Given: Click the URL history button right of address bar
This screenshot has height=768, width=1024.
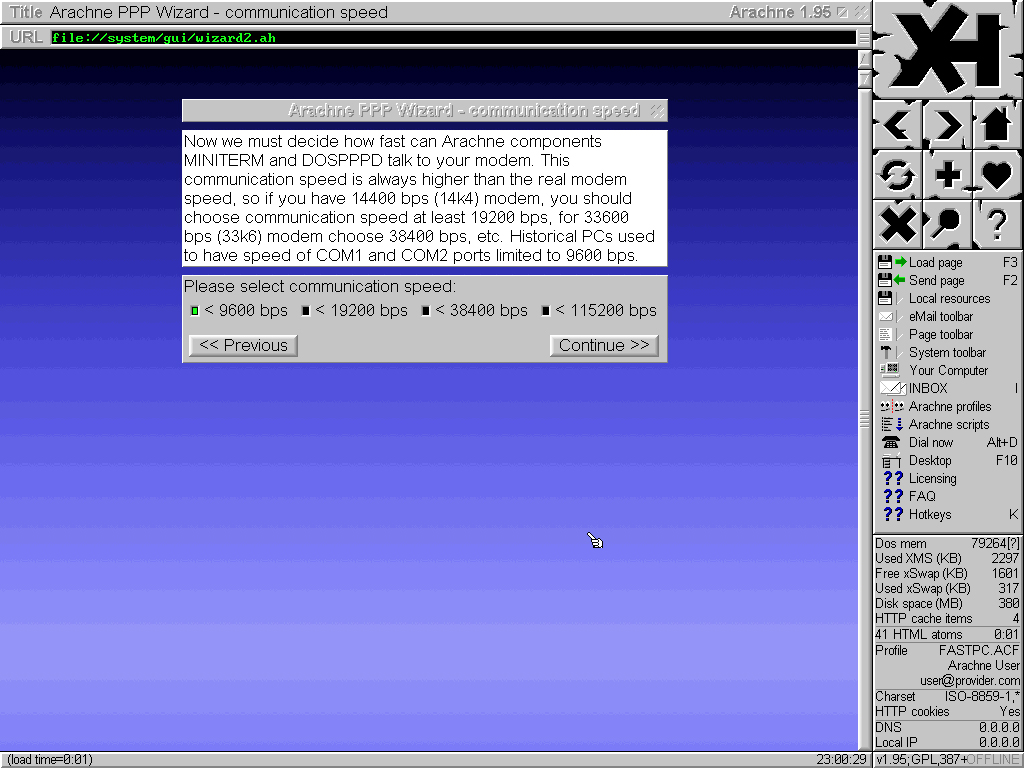Looking at the screenshot, I should click(863, 38).
